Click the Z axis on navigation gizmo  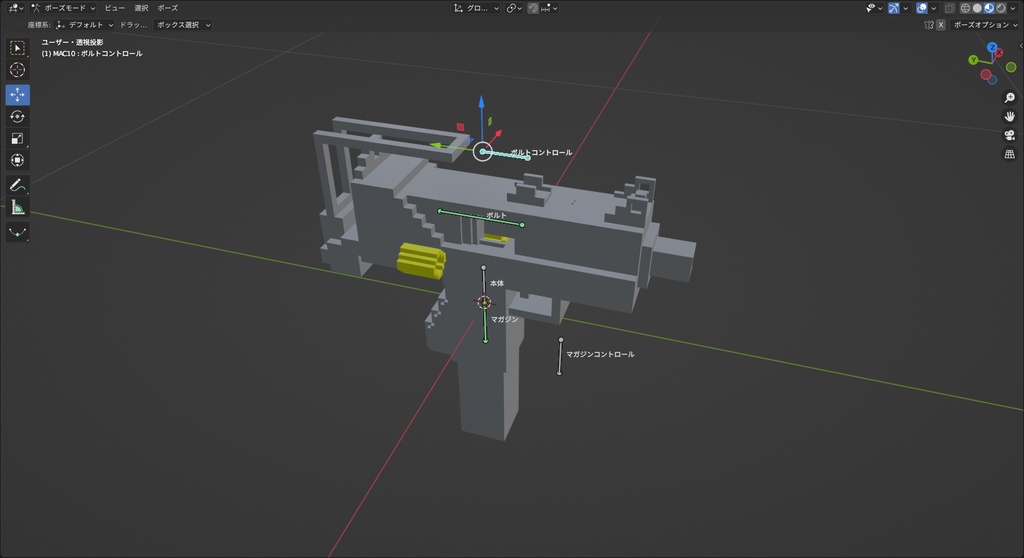click(992, 47)
